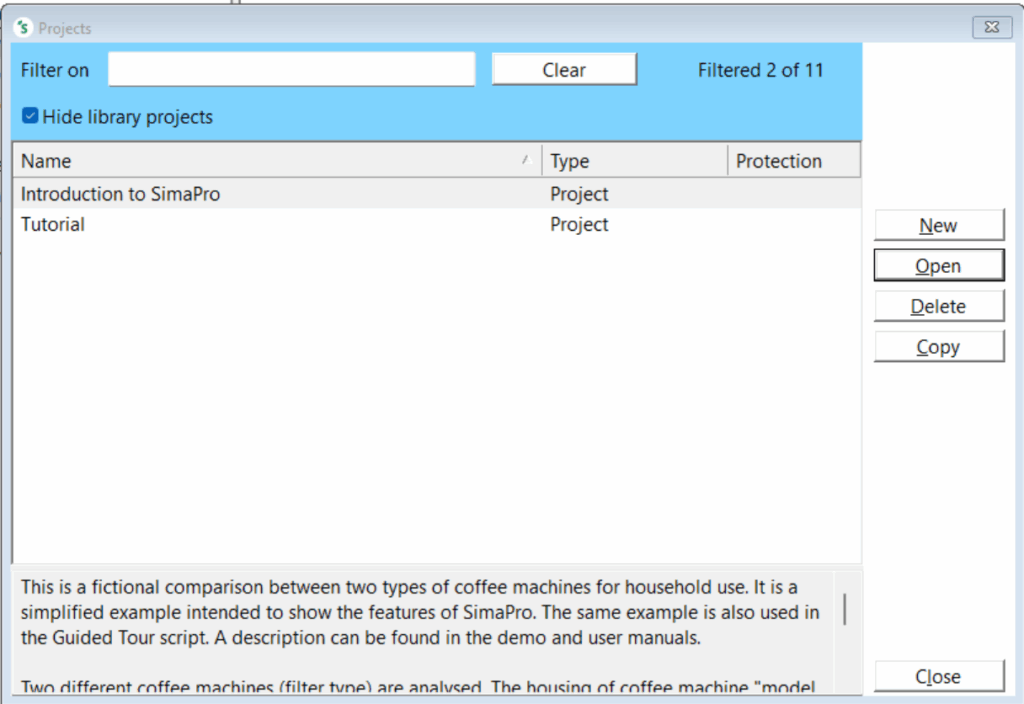Image resolution: width=1024 pixels, height=704 pixels.
Task: Click Project type cell of Tutorial row
Action: point(579,225)
